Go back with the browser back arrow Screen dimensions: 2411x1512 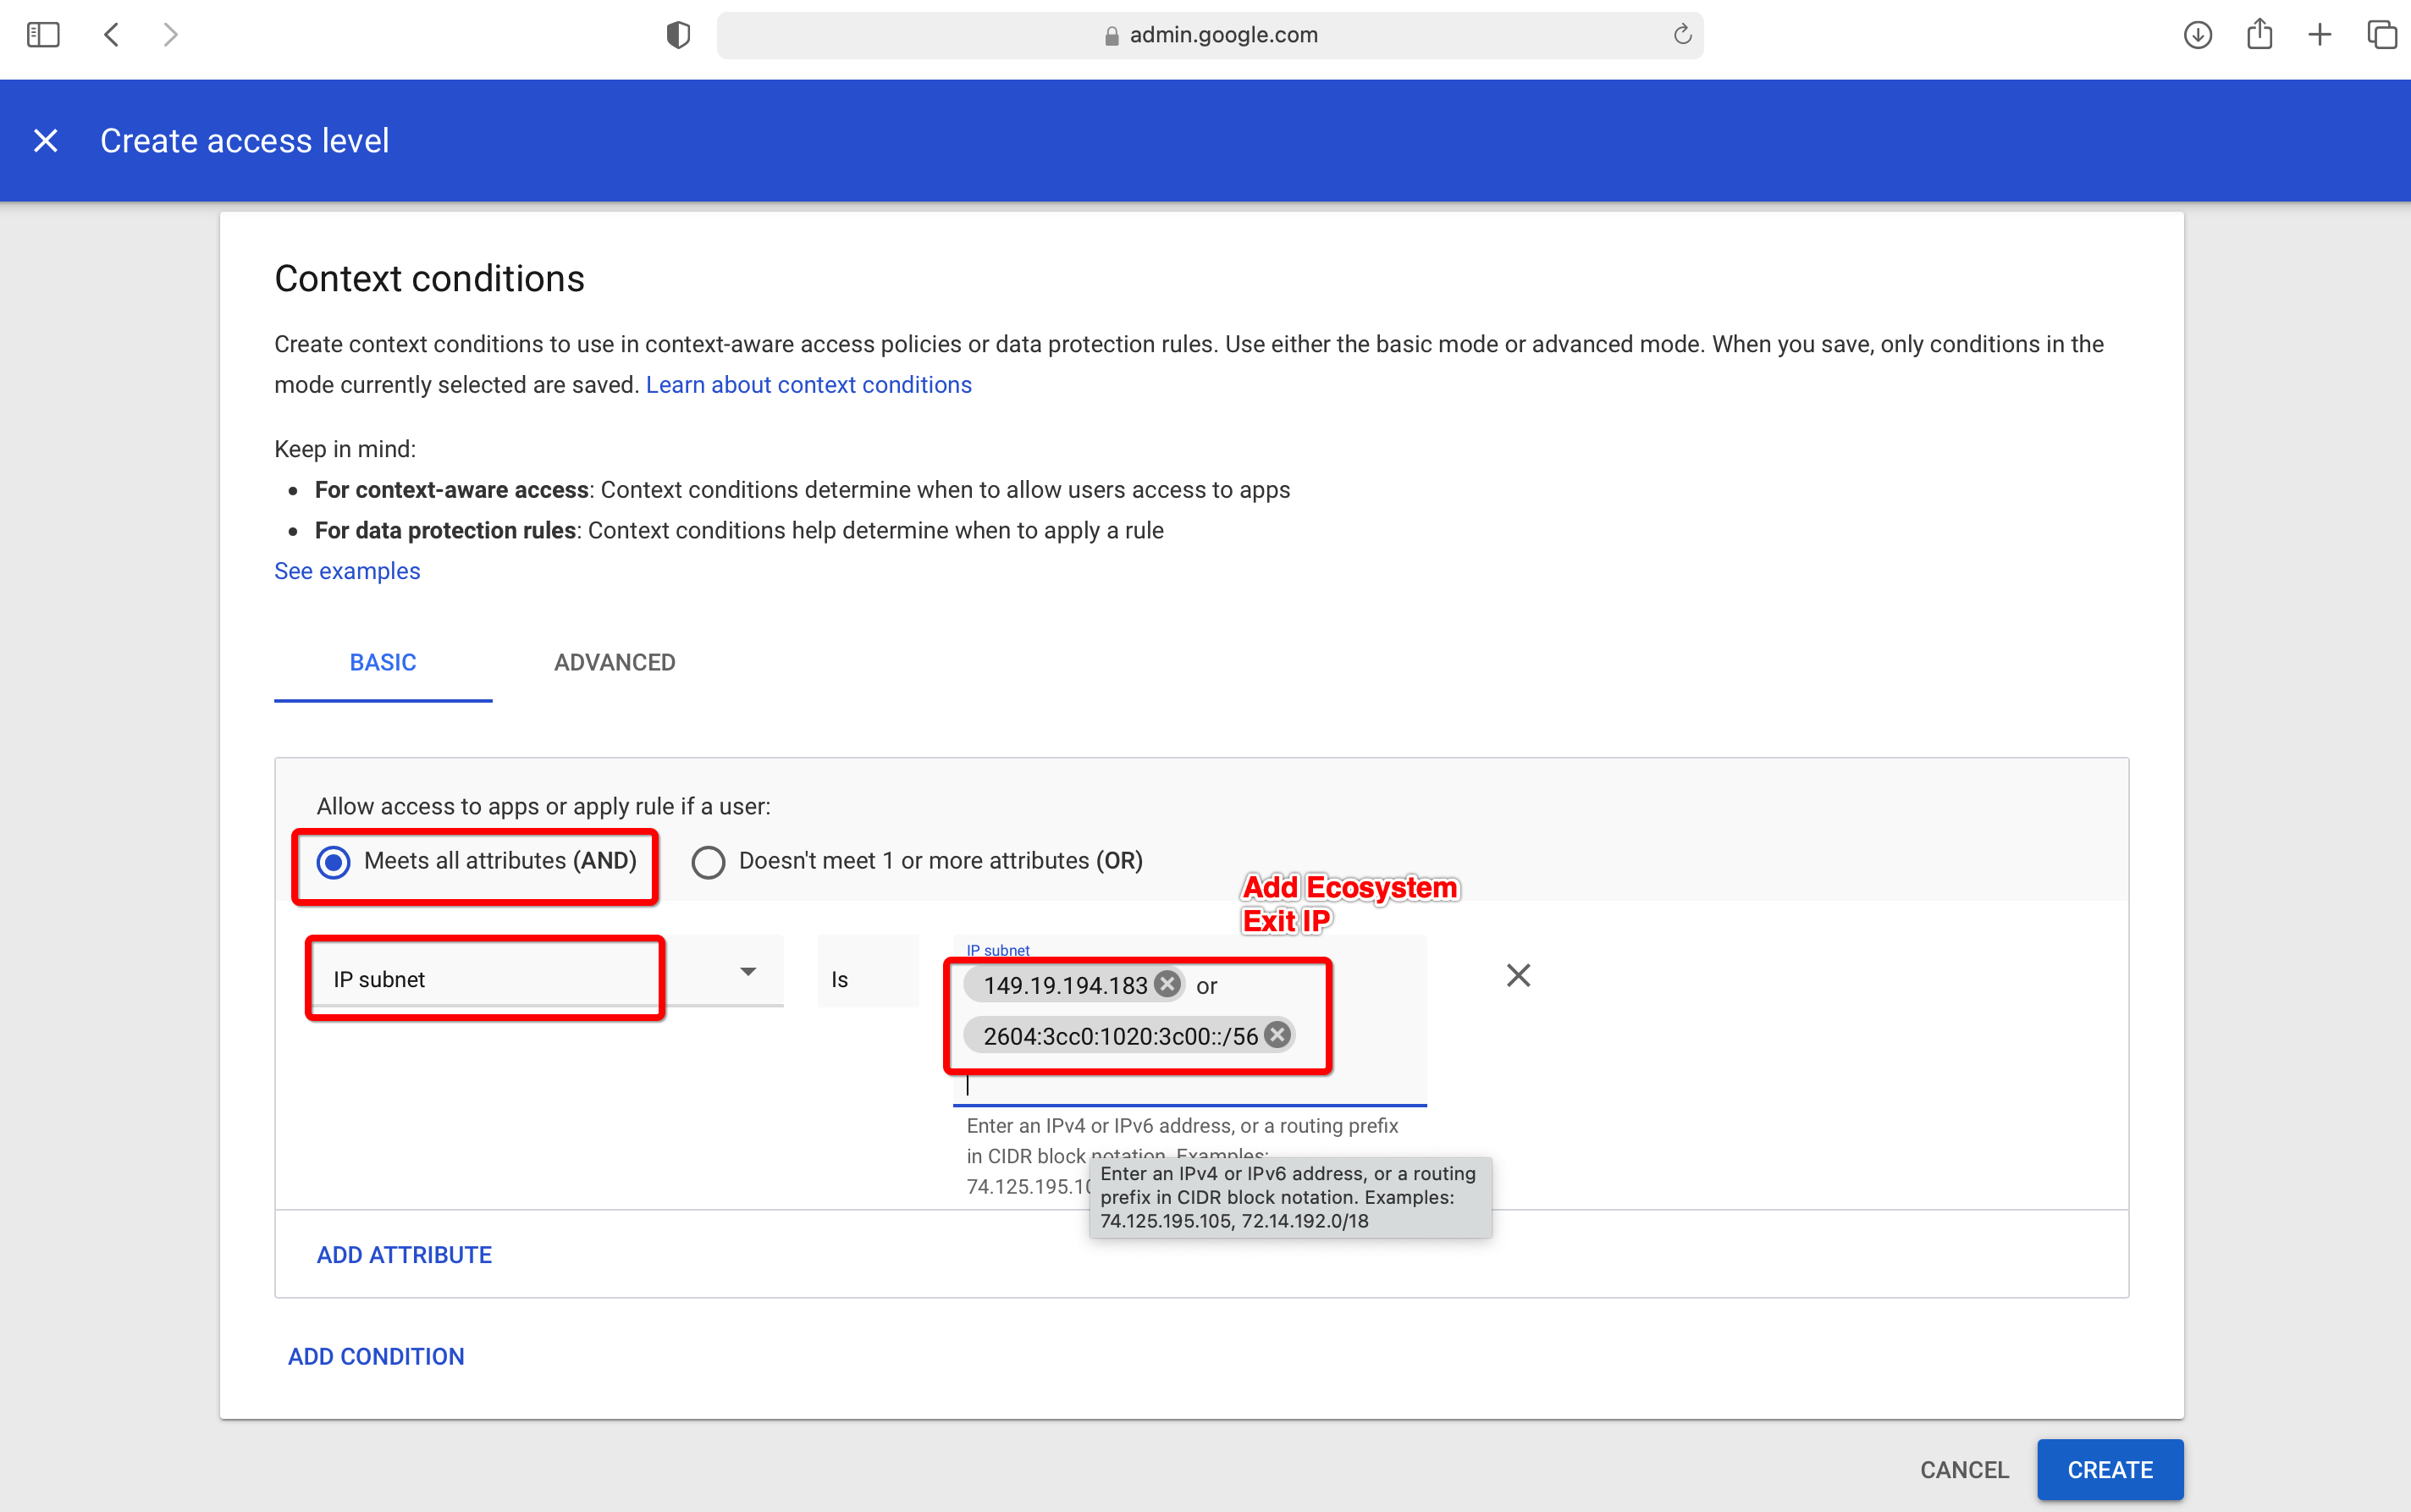pos(111,35)
